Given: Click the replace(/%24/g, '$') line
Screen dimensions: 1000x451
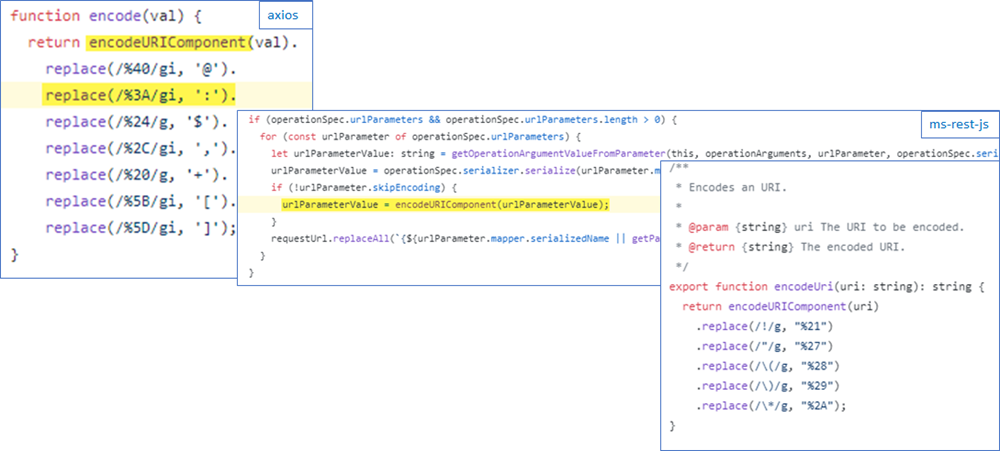Looking at the screenshot, I should tap(136, 122).
